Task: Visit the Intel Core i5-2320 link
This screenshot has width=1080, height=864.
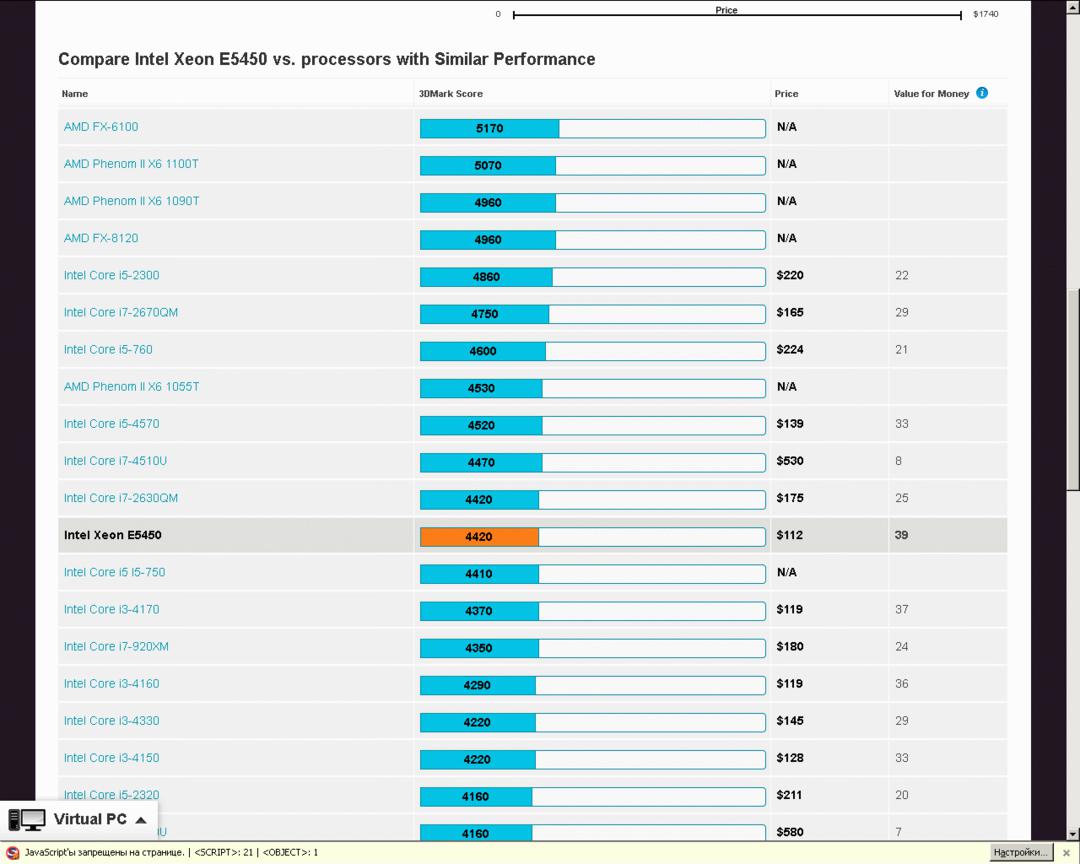Action: (111, 795)
